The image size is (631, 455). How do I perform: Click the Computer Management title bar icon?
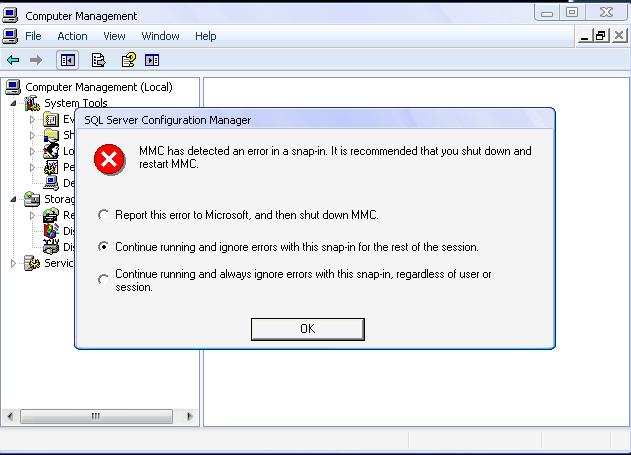10,15
